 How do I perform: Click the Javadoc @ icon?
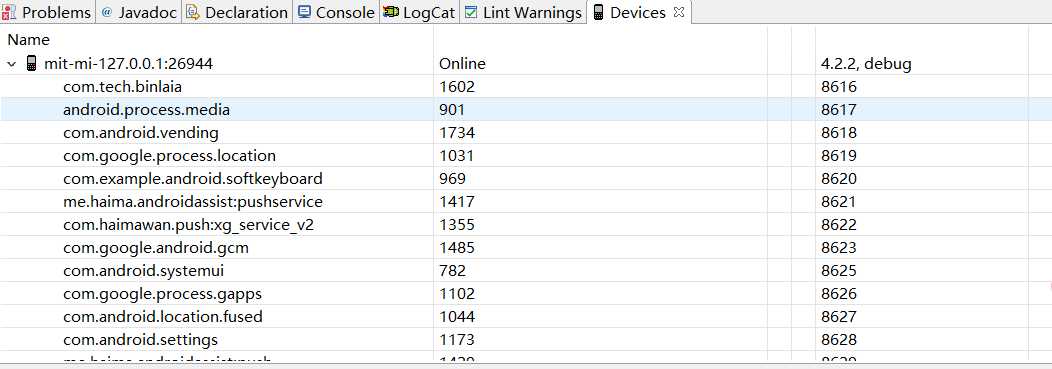tap(107, 12)
